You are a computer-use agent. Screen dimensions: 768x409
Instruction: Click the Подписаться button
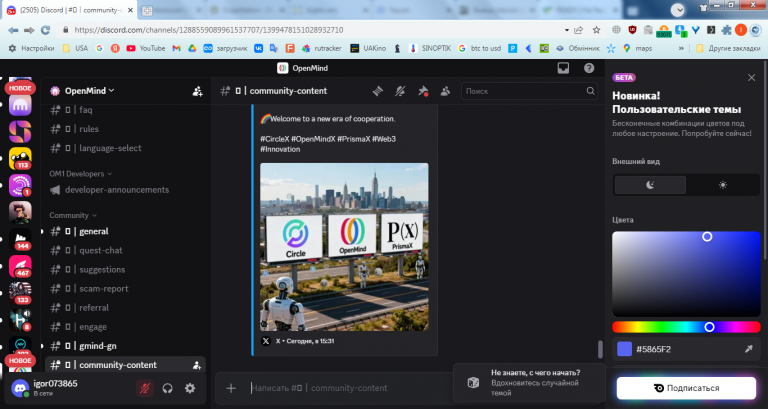coord(686,388)
